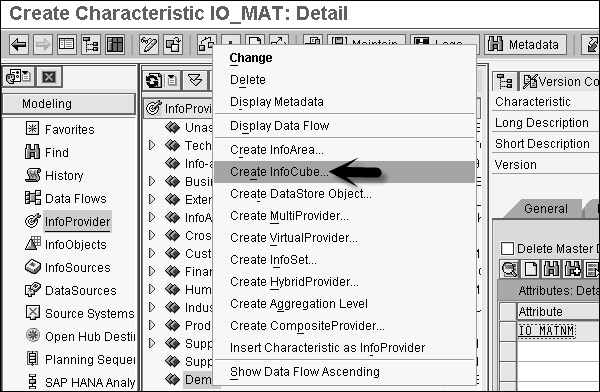Expand the Prod InfoArea tree node
Viewport: 600px width, 392px height.
pyautogui.click(x=152, y=325)
